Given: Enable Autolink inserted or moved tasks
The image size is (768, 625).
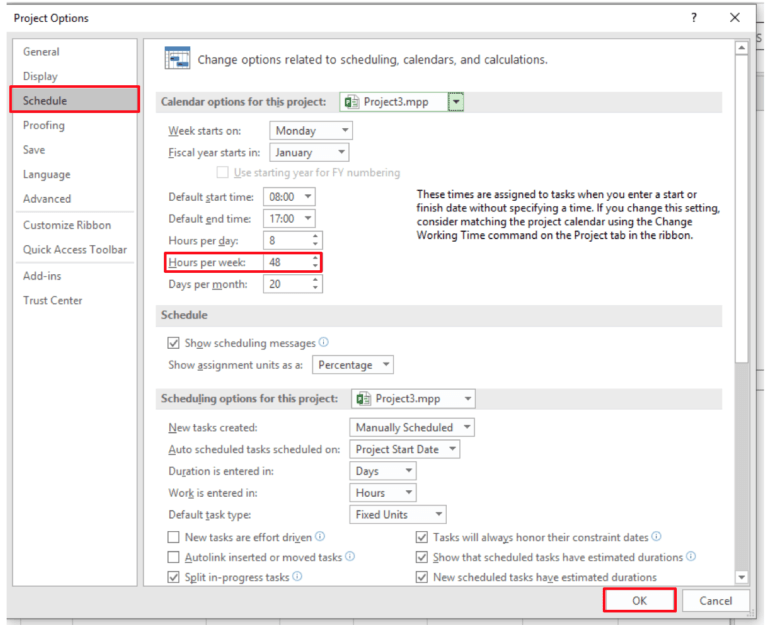Looking at the screenshot, I should (173, 557).
